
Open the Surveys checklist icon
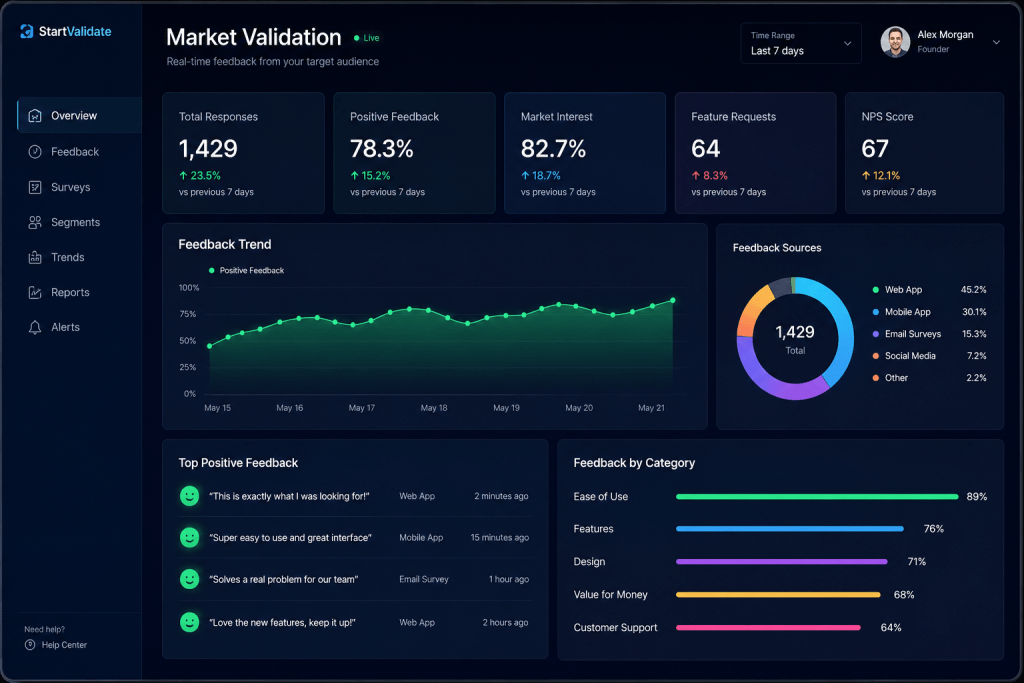tap(35, 187)
